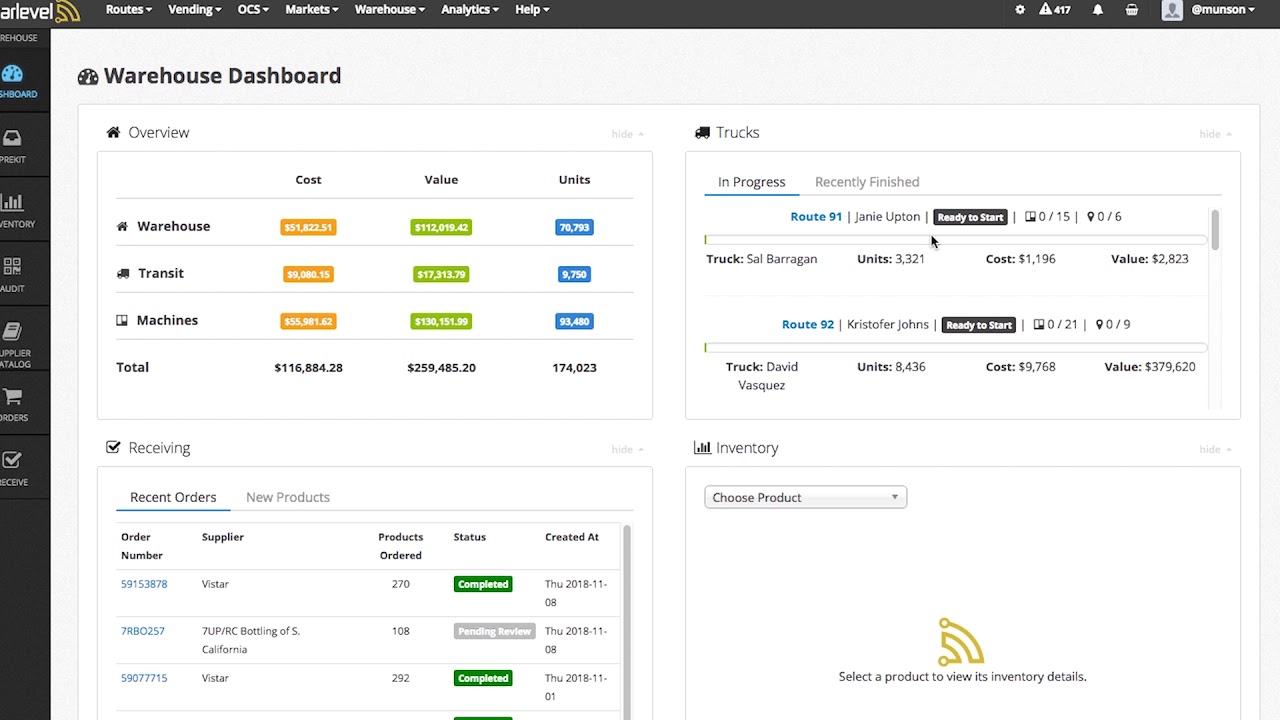Open the Inventory sidebar chart icon
The image size is (1280, 720).
pyautogui.click(x=12, y=203)
